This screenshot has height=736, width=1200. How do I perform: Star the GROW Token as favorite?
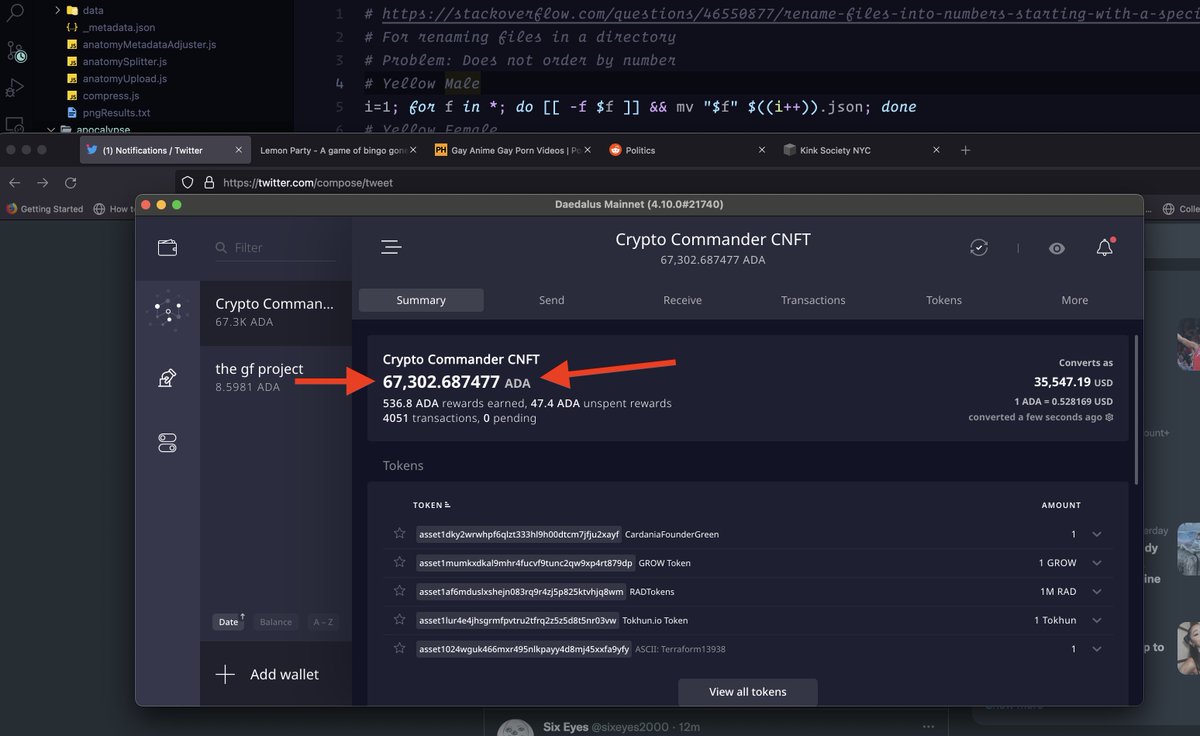point(400,563)
